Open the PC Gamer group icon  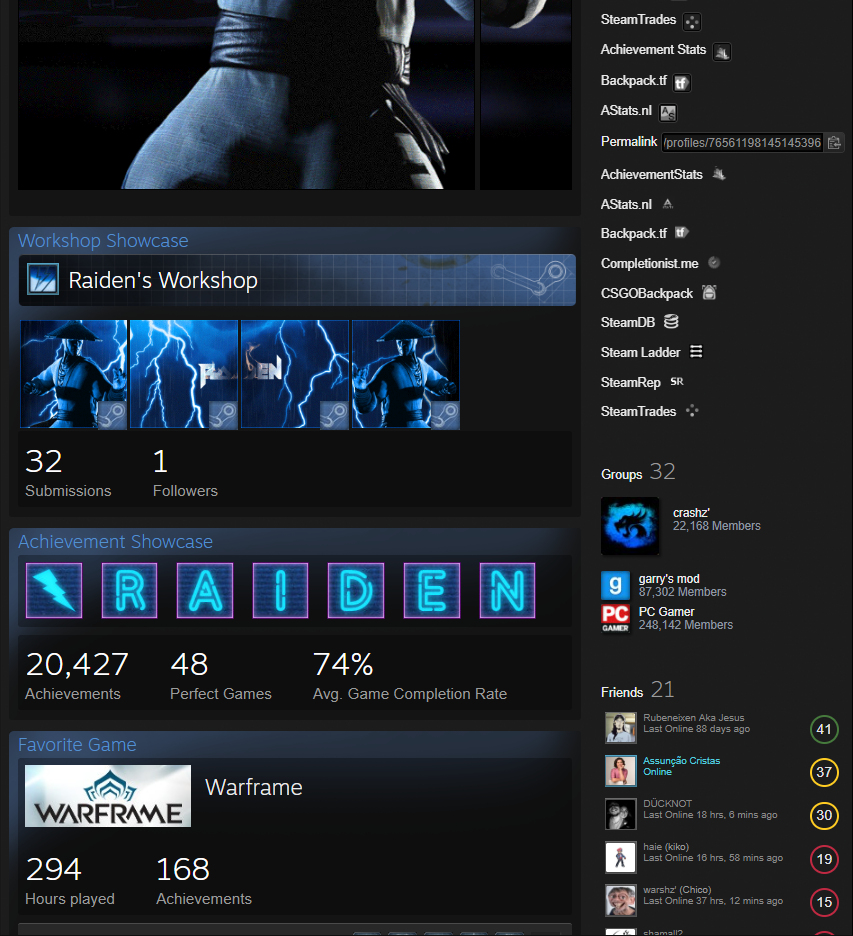pyautogui.click(x=615, y=618)
